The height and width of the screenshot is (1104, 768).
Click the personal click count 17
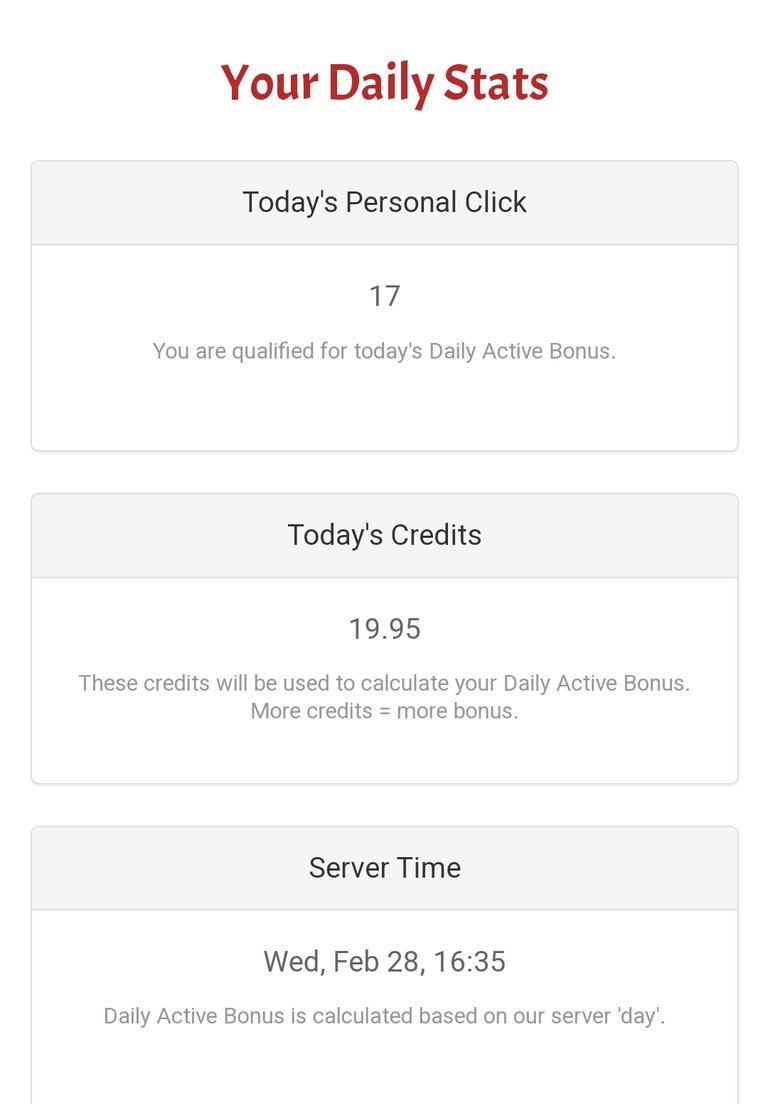(384, 296)
